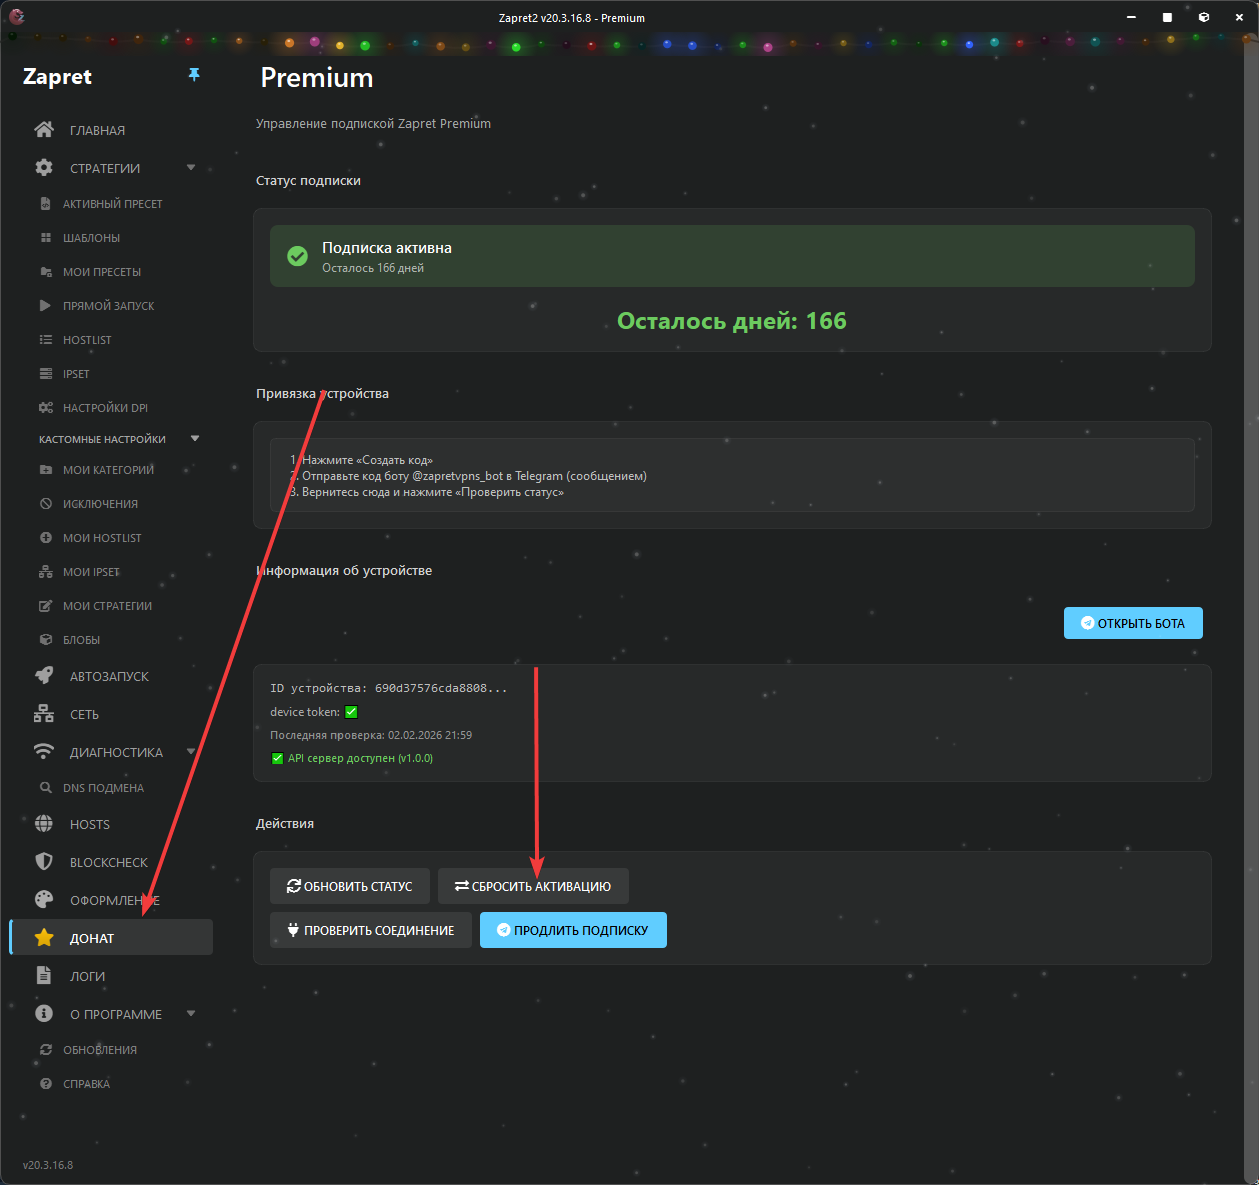The height and width of the screenshot is (1185, 1259).
Task: Click the Осталось дней: 166 counter
Action: pos(732,321)
